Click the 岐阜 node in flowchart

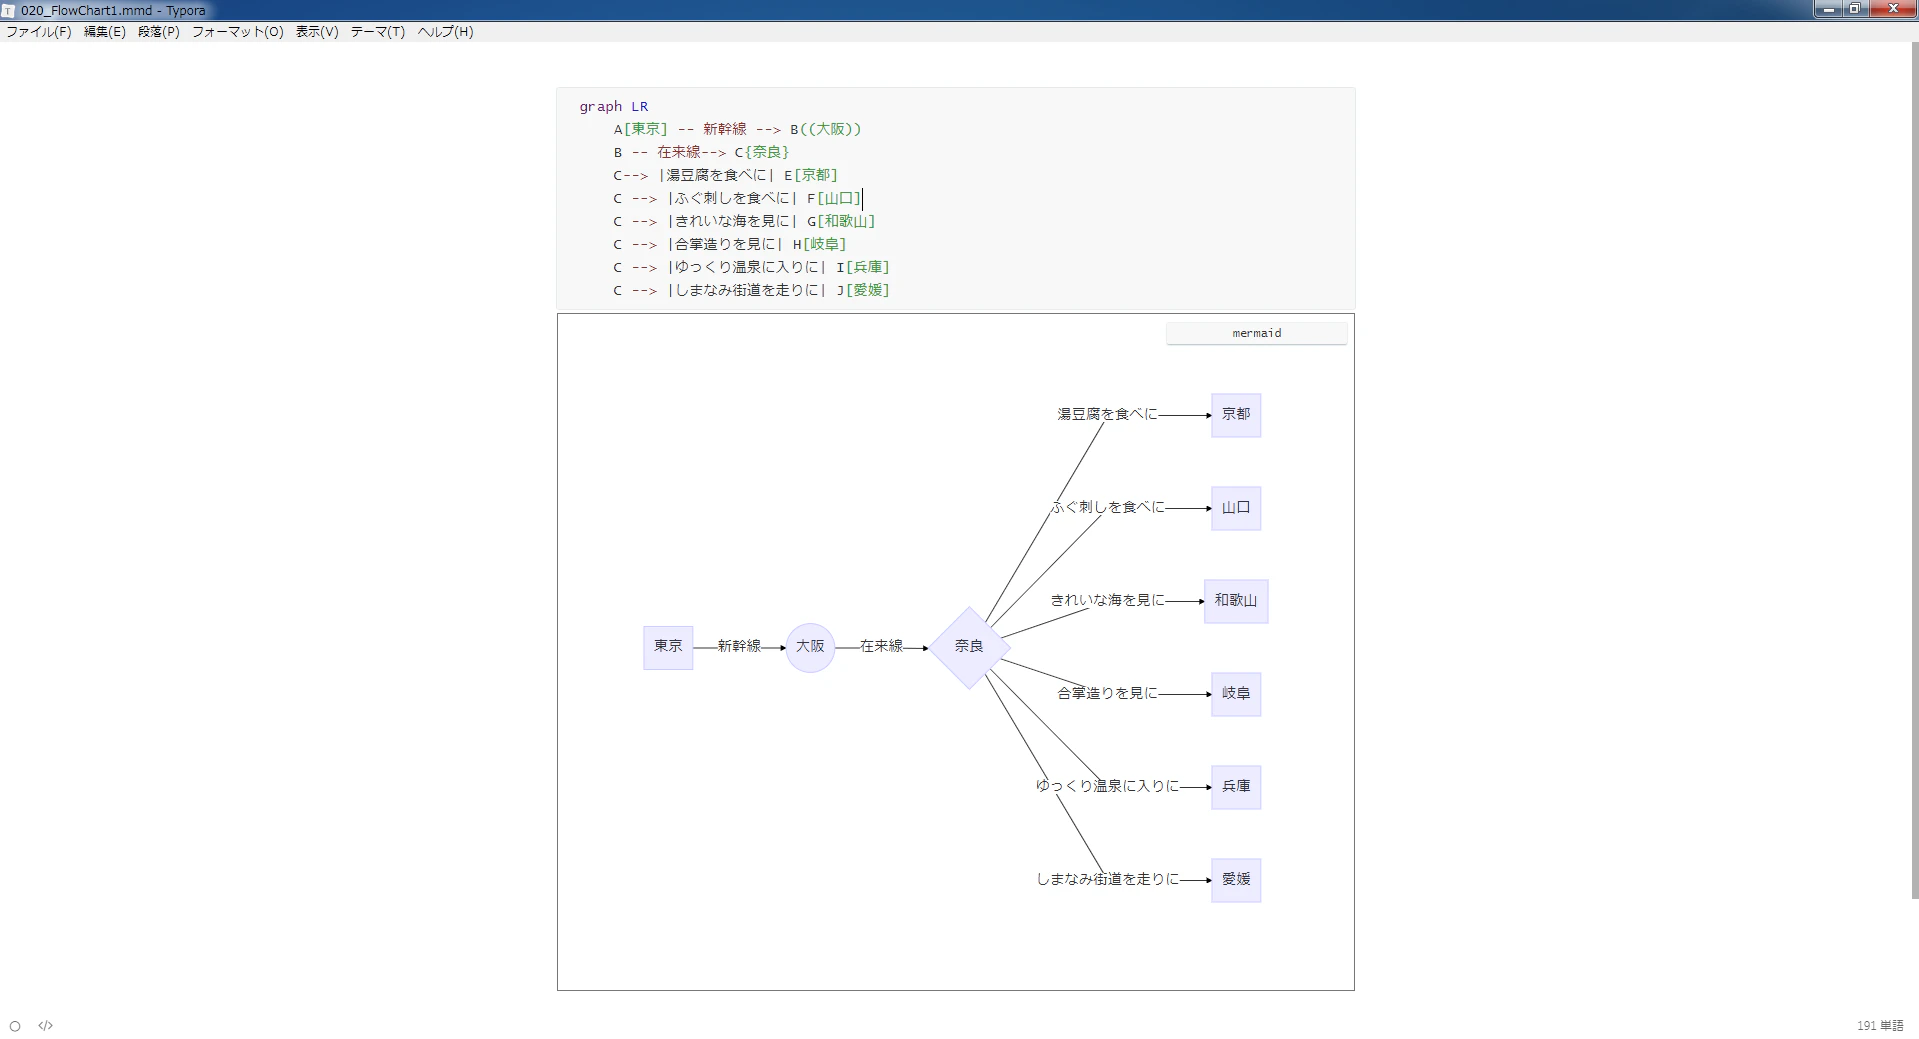coord(1236,694)
